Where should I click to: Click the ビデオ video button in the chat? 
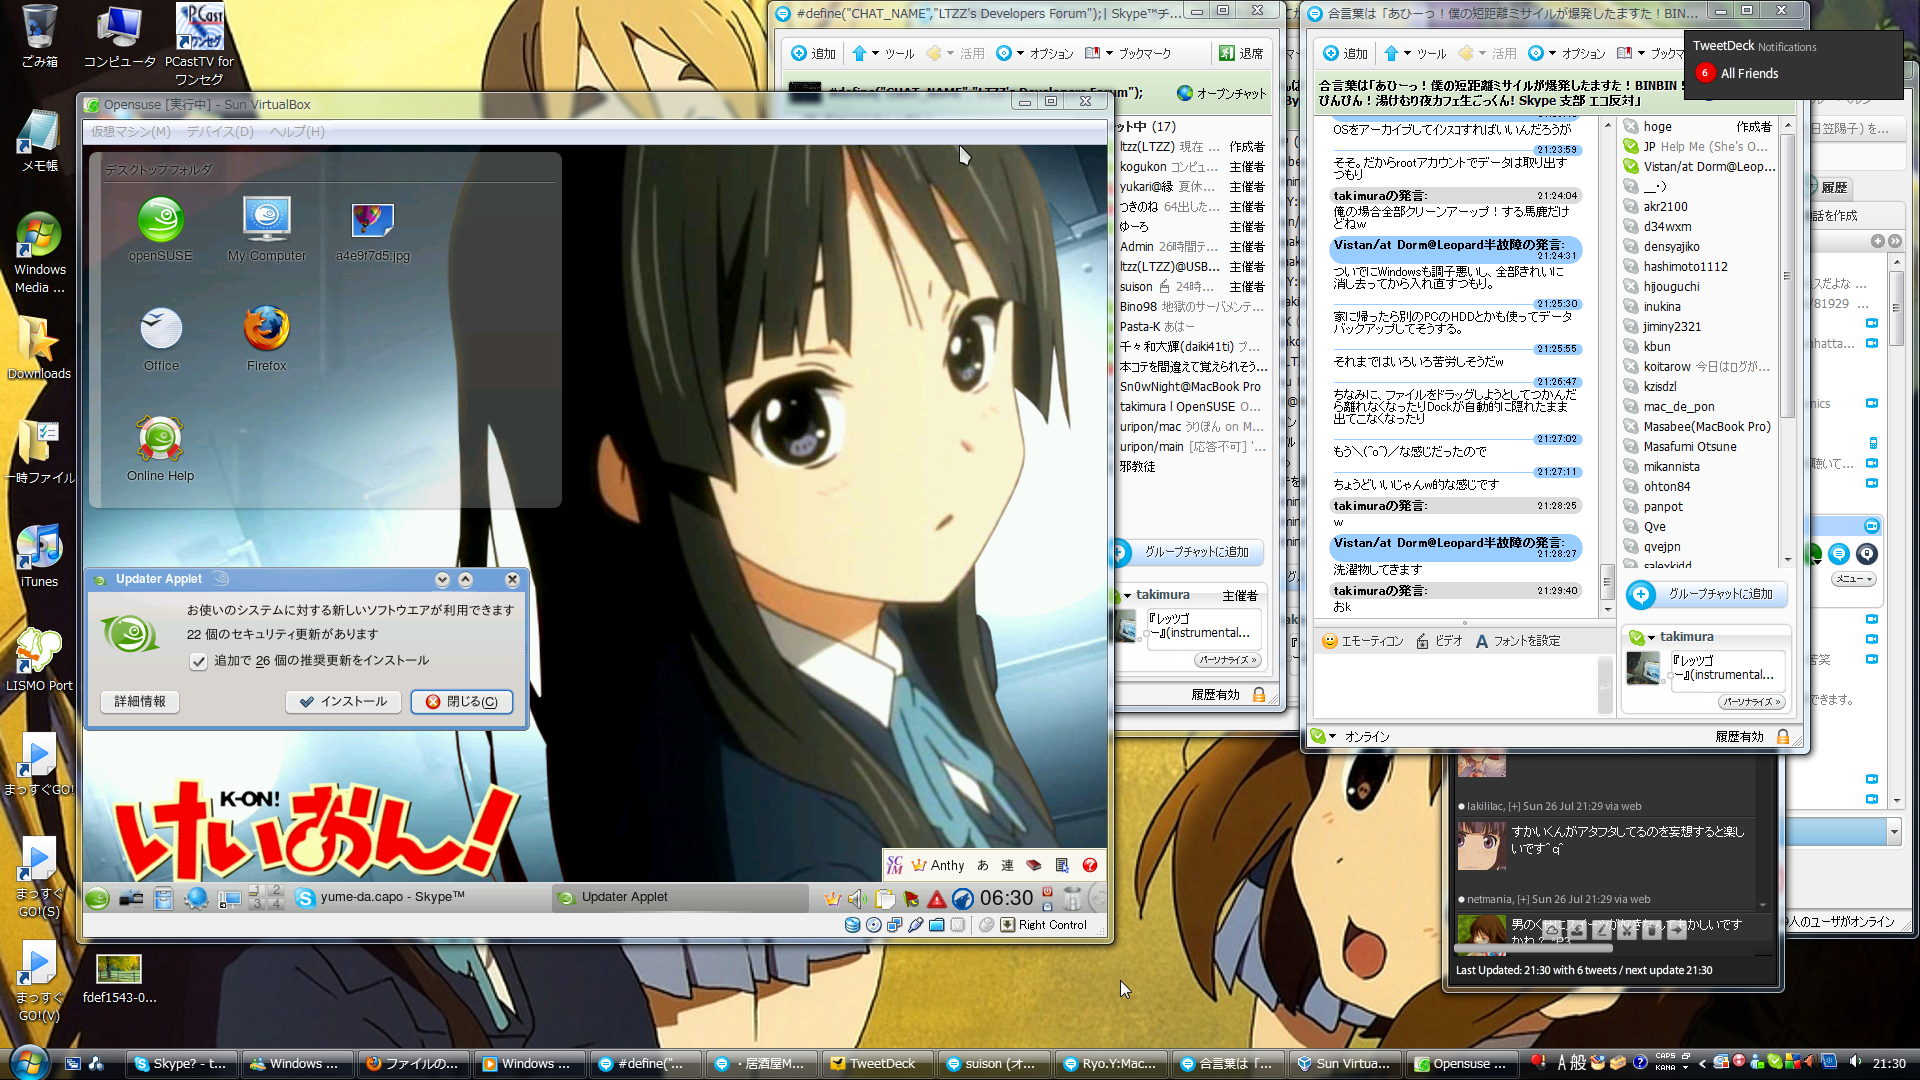pos(1439,641)
